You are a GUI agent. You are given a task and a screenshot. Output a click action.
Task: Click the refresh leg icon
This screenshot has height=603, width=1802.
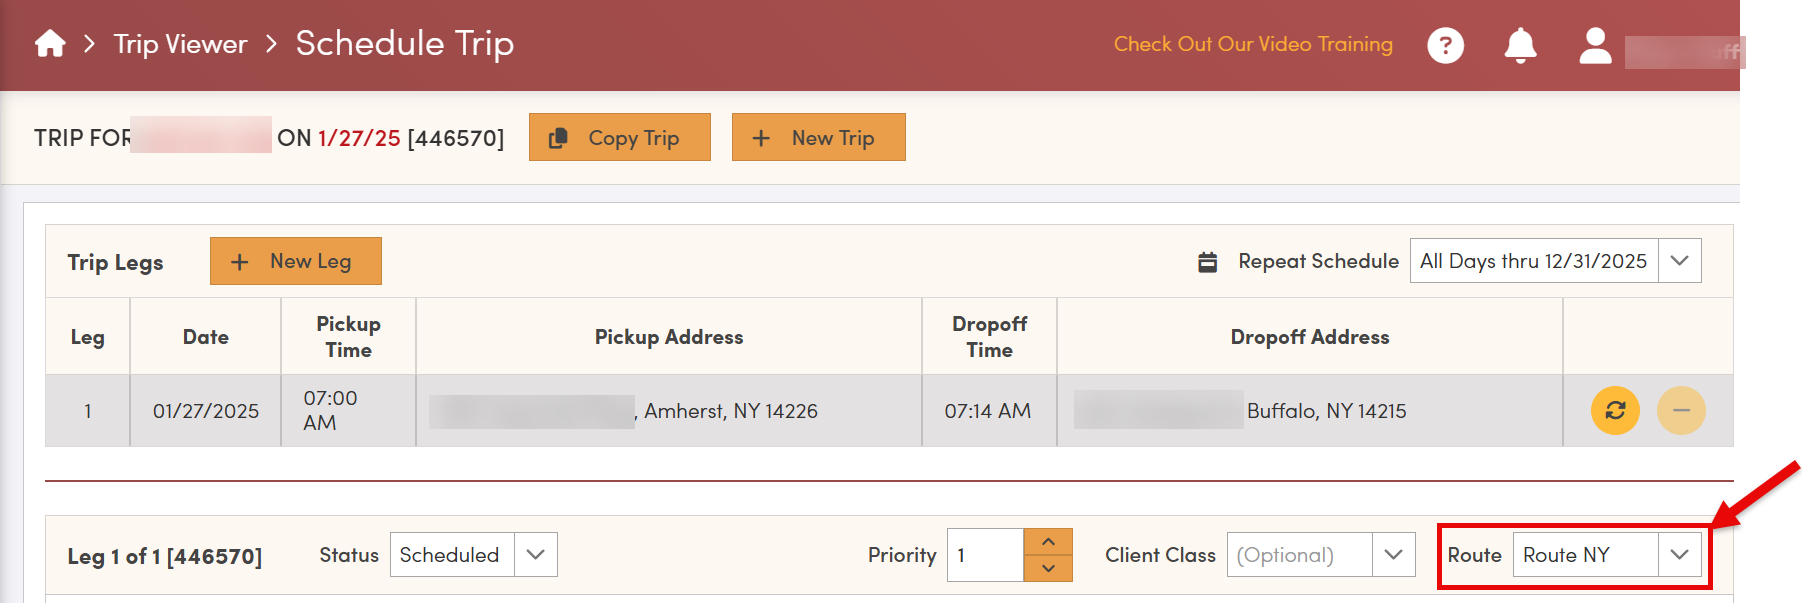(1615, 410)
